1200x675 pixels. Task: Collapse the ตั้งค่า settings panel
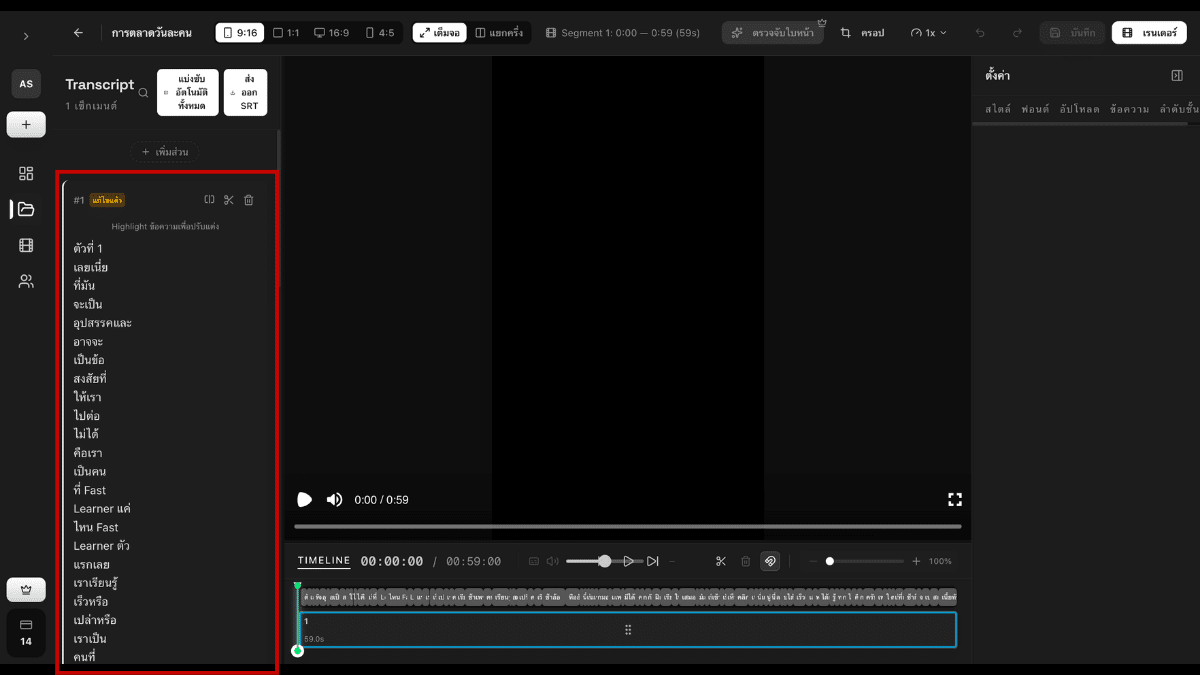[1177, 76]
